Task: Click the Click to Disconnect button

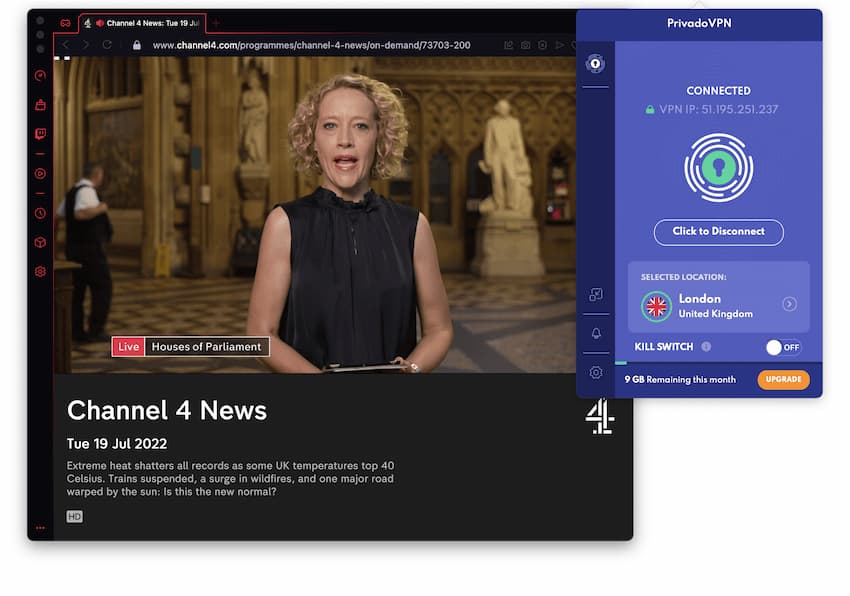Action: 719,232
